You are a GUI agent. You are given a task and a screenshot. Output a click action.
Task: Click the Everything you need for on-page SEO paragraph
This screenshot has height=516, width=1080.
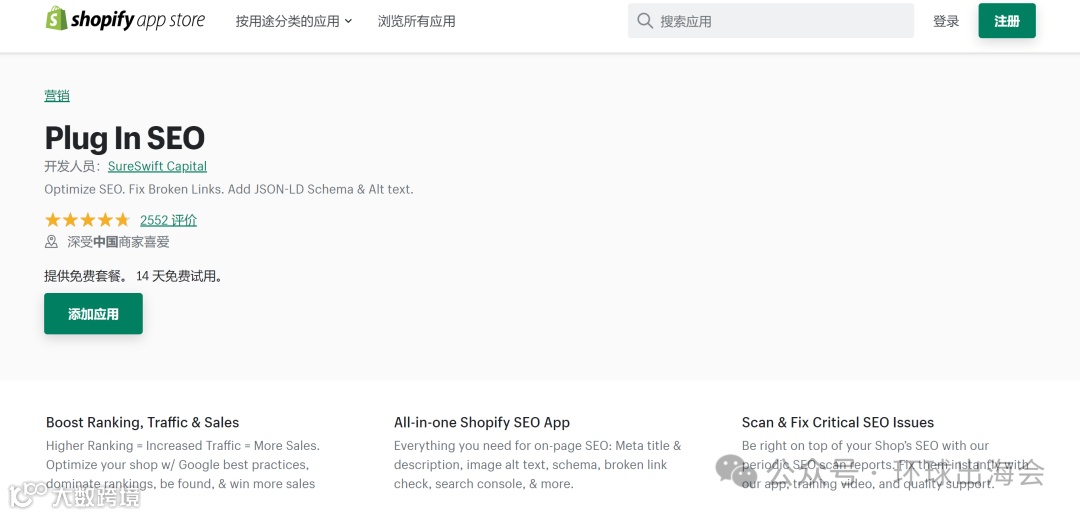click(x=537, y=465)
